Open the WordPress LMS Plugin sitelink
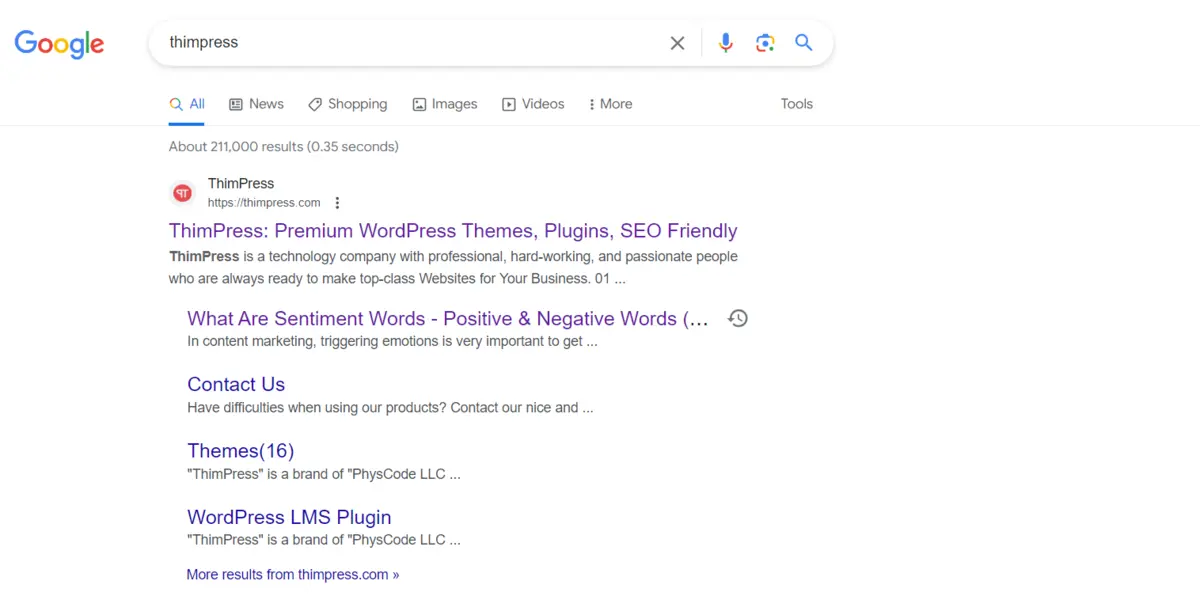The image size is (1200, 615). pos(289,518)
